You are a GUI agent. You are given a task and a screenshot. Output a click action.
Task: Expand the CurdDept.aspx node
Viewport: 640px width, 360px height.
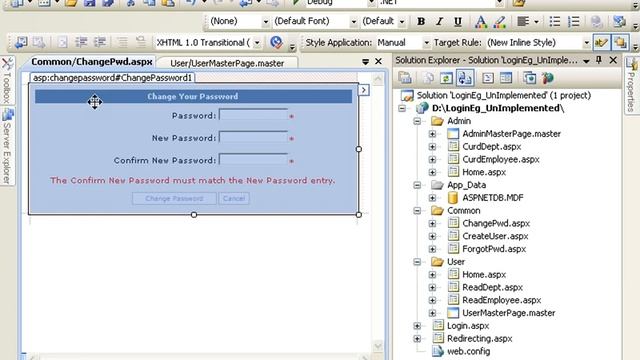432,147
